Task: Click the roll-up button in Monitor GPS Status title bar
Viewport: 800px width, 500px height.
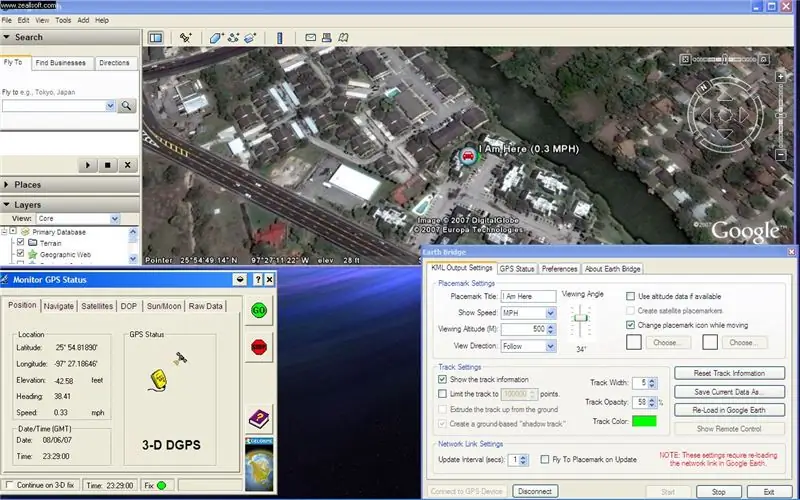Action: [240, 280]
